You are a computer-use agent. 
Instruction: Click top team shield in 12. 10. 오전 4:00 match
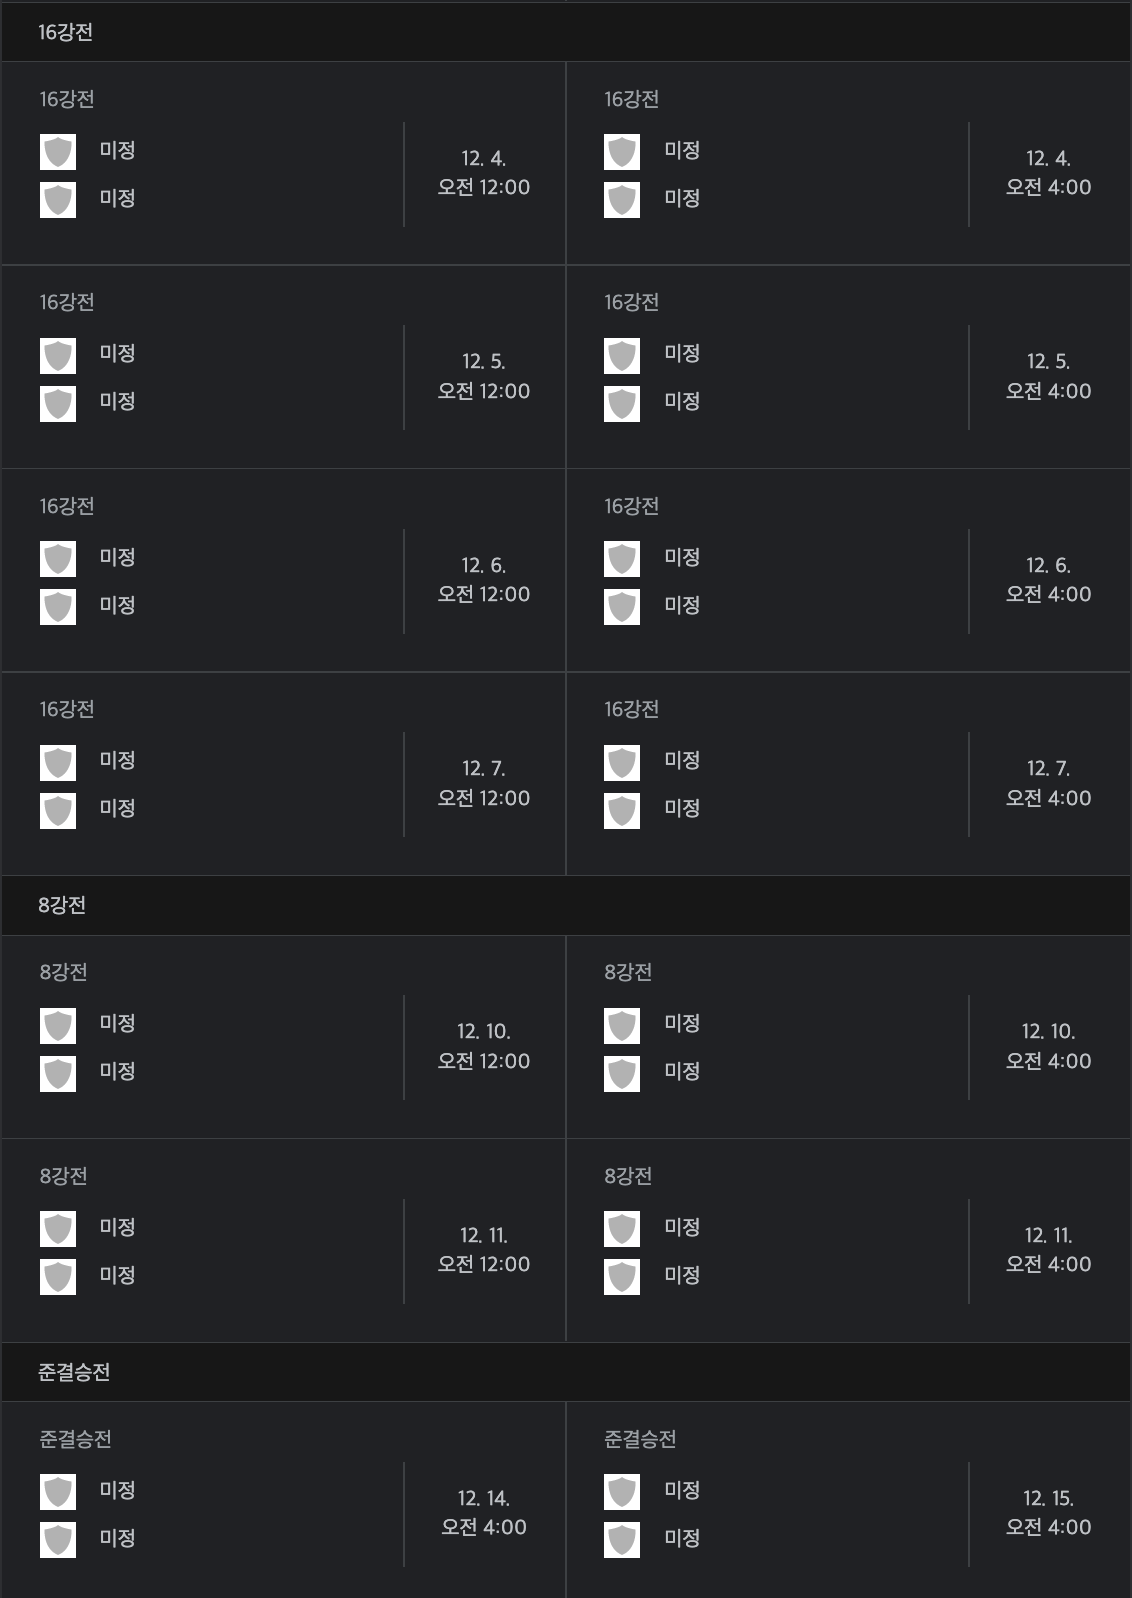[622, 1025]
